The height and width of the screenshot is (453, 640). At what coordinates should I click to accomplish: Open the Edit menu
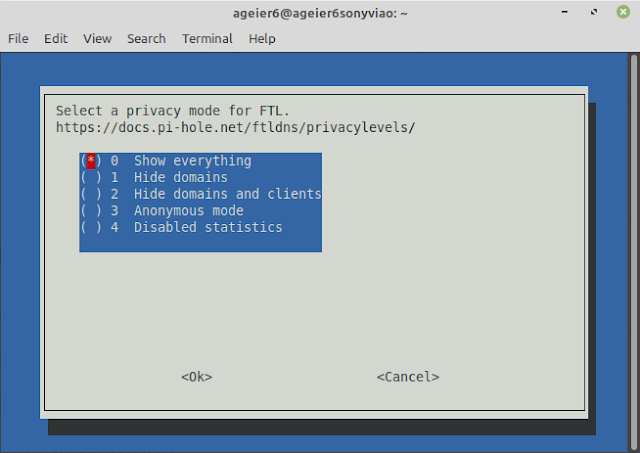coord(56,39)
